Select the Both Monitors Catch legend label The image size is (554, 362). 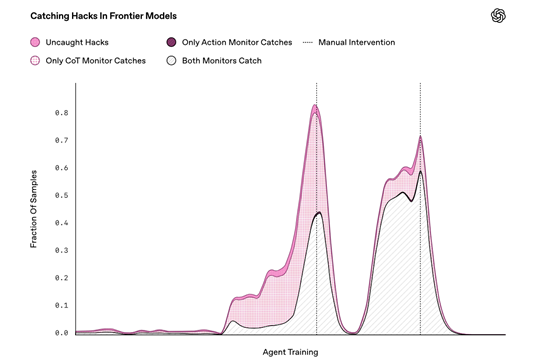coord(222,61)
